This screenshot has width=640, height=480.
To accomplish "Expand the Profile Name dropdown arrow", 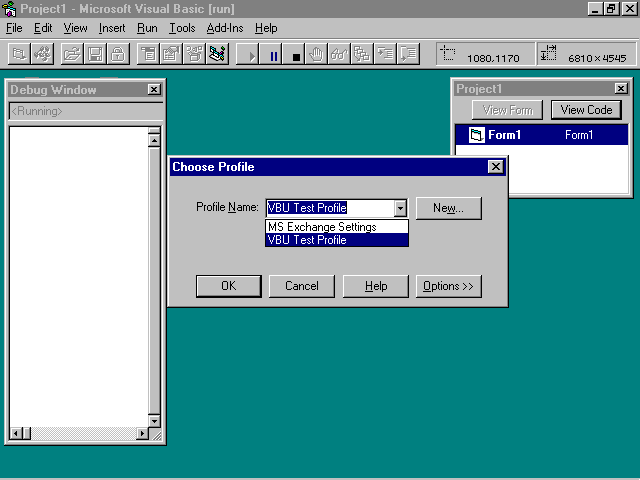I will [400, 208].
